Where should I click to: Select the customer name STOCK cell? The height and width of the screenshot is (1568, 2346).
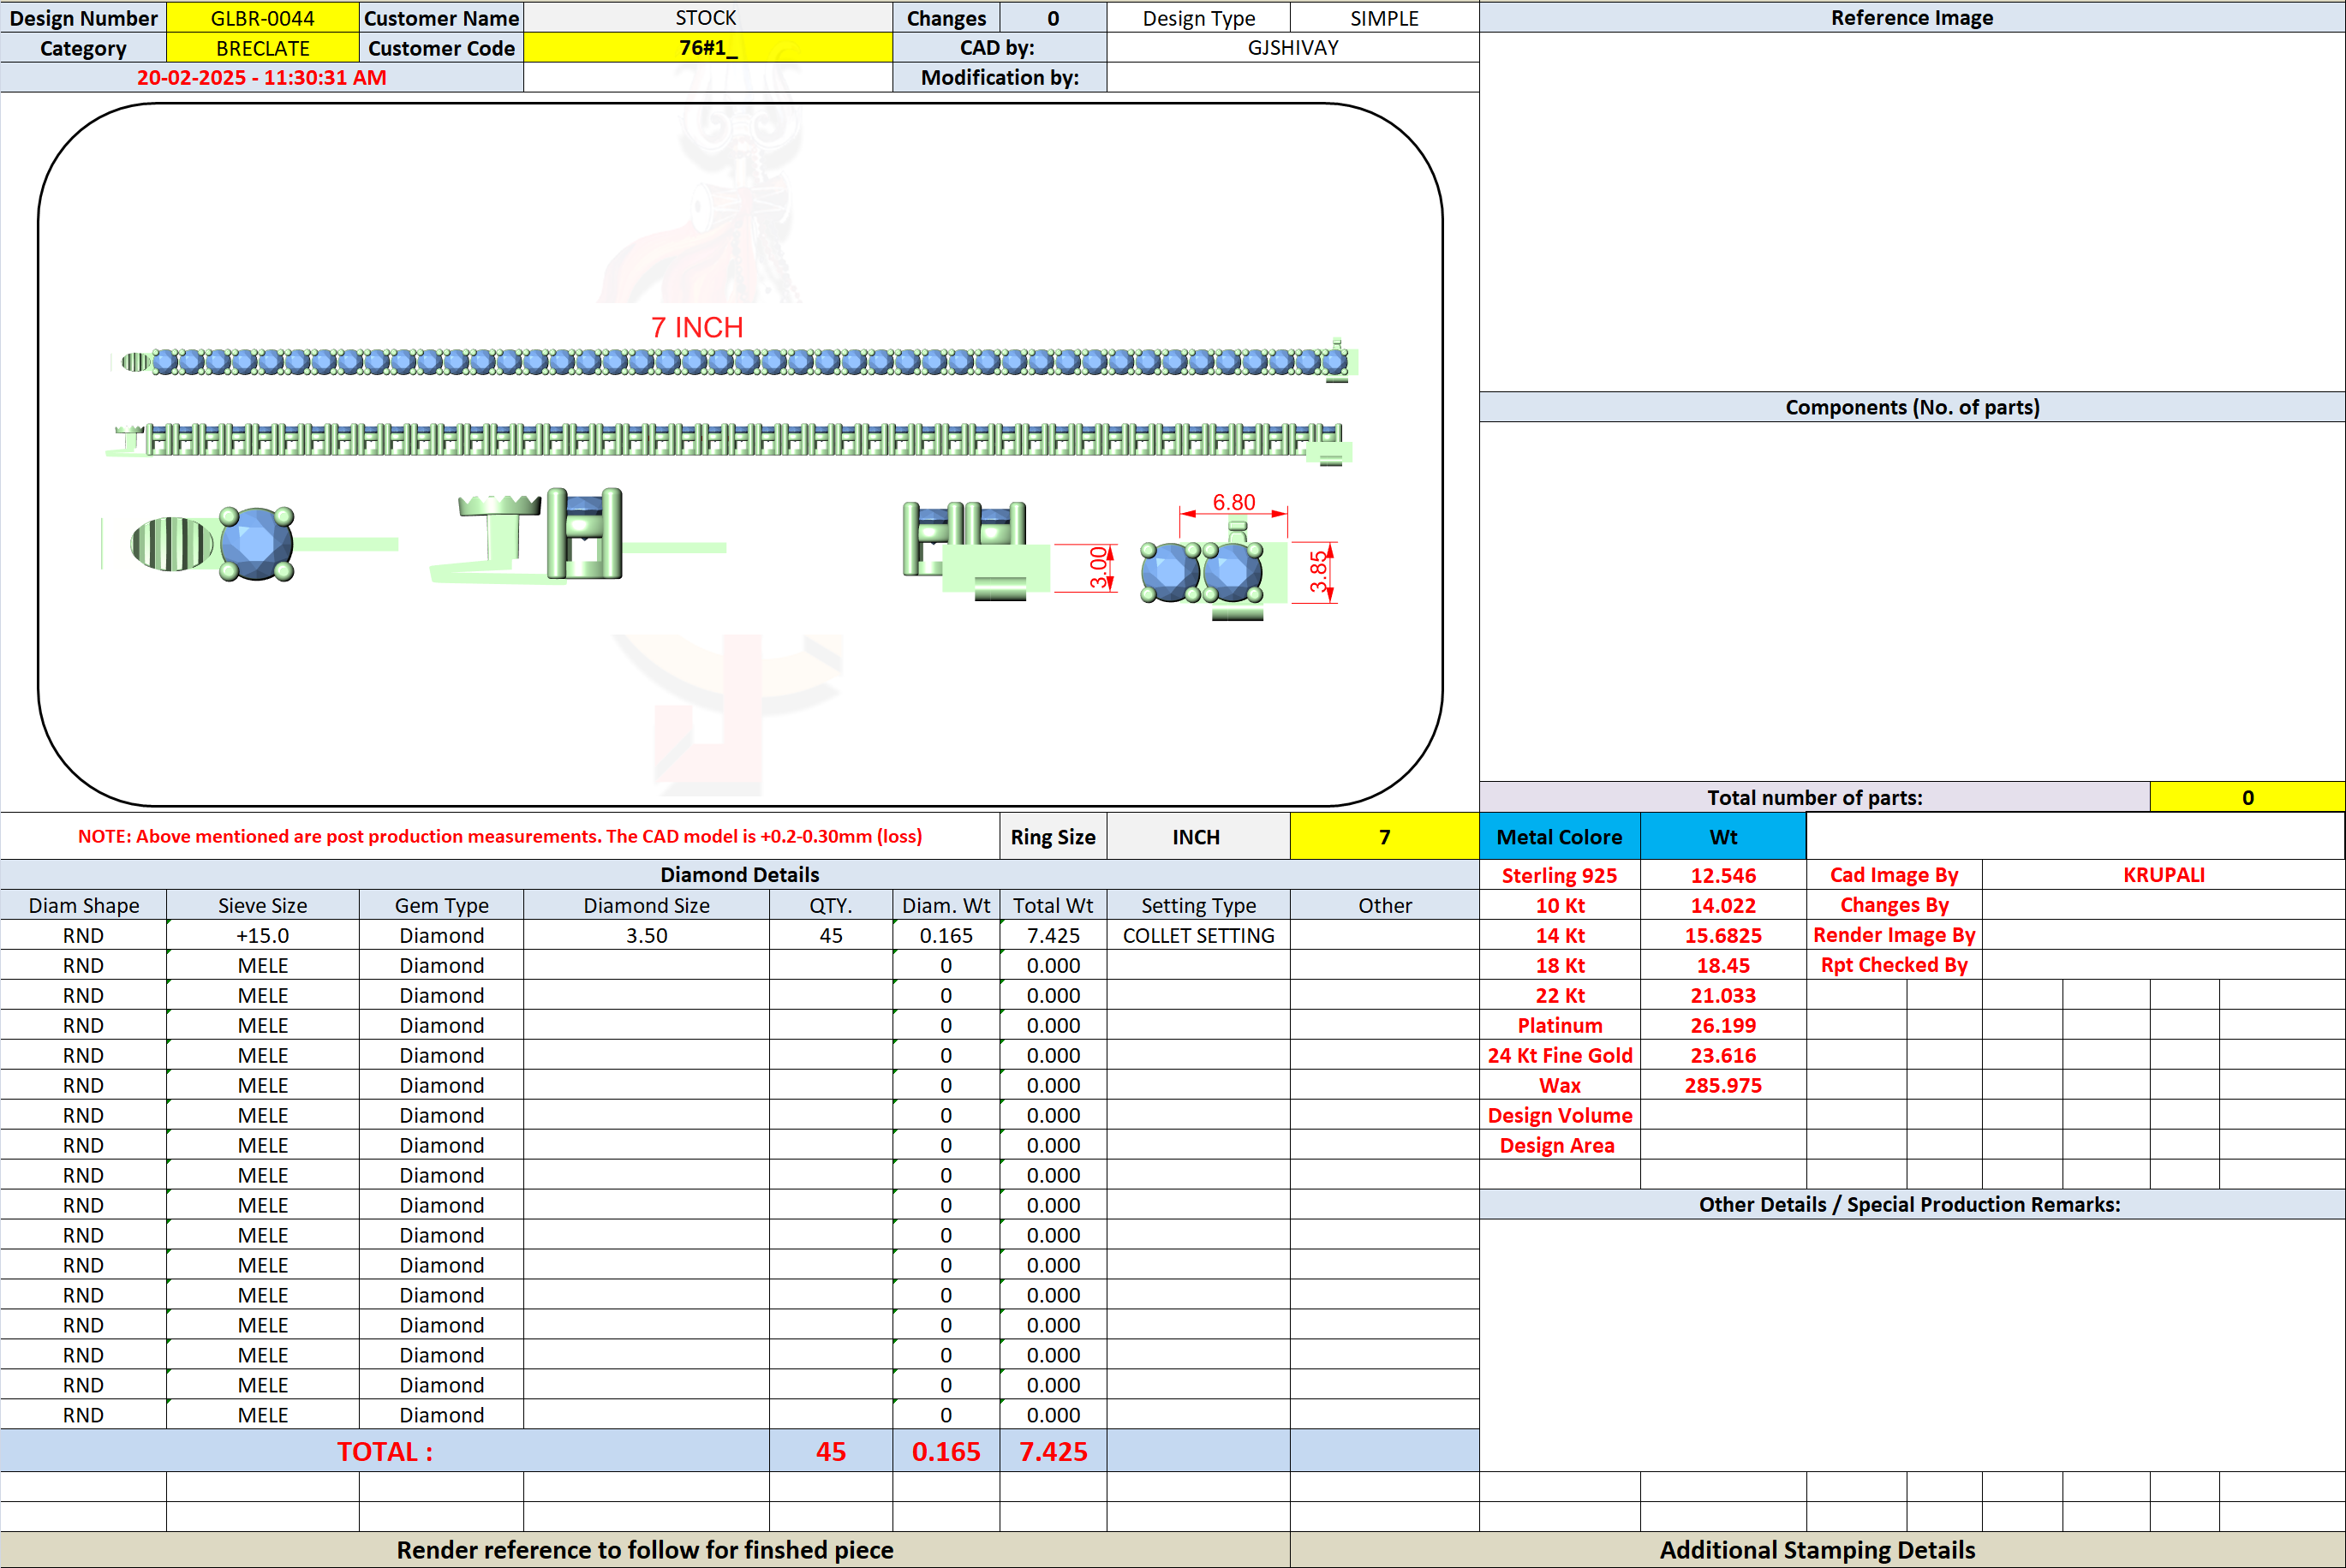[707, 18]
